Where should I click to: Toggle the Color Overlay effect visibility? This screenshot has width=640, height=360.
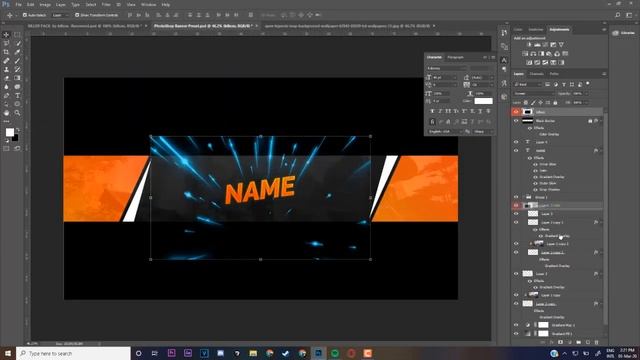(535, 134)
